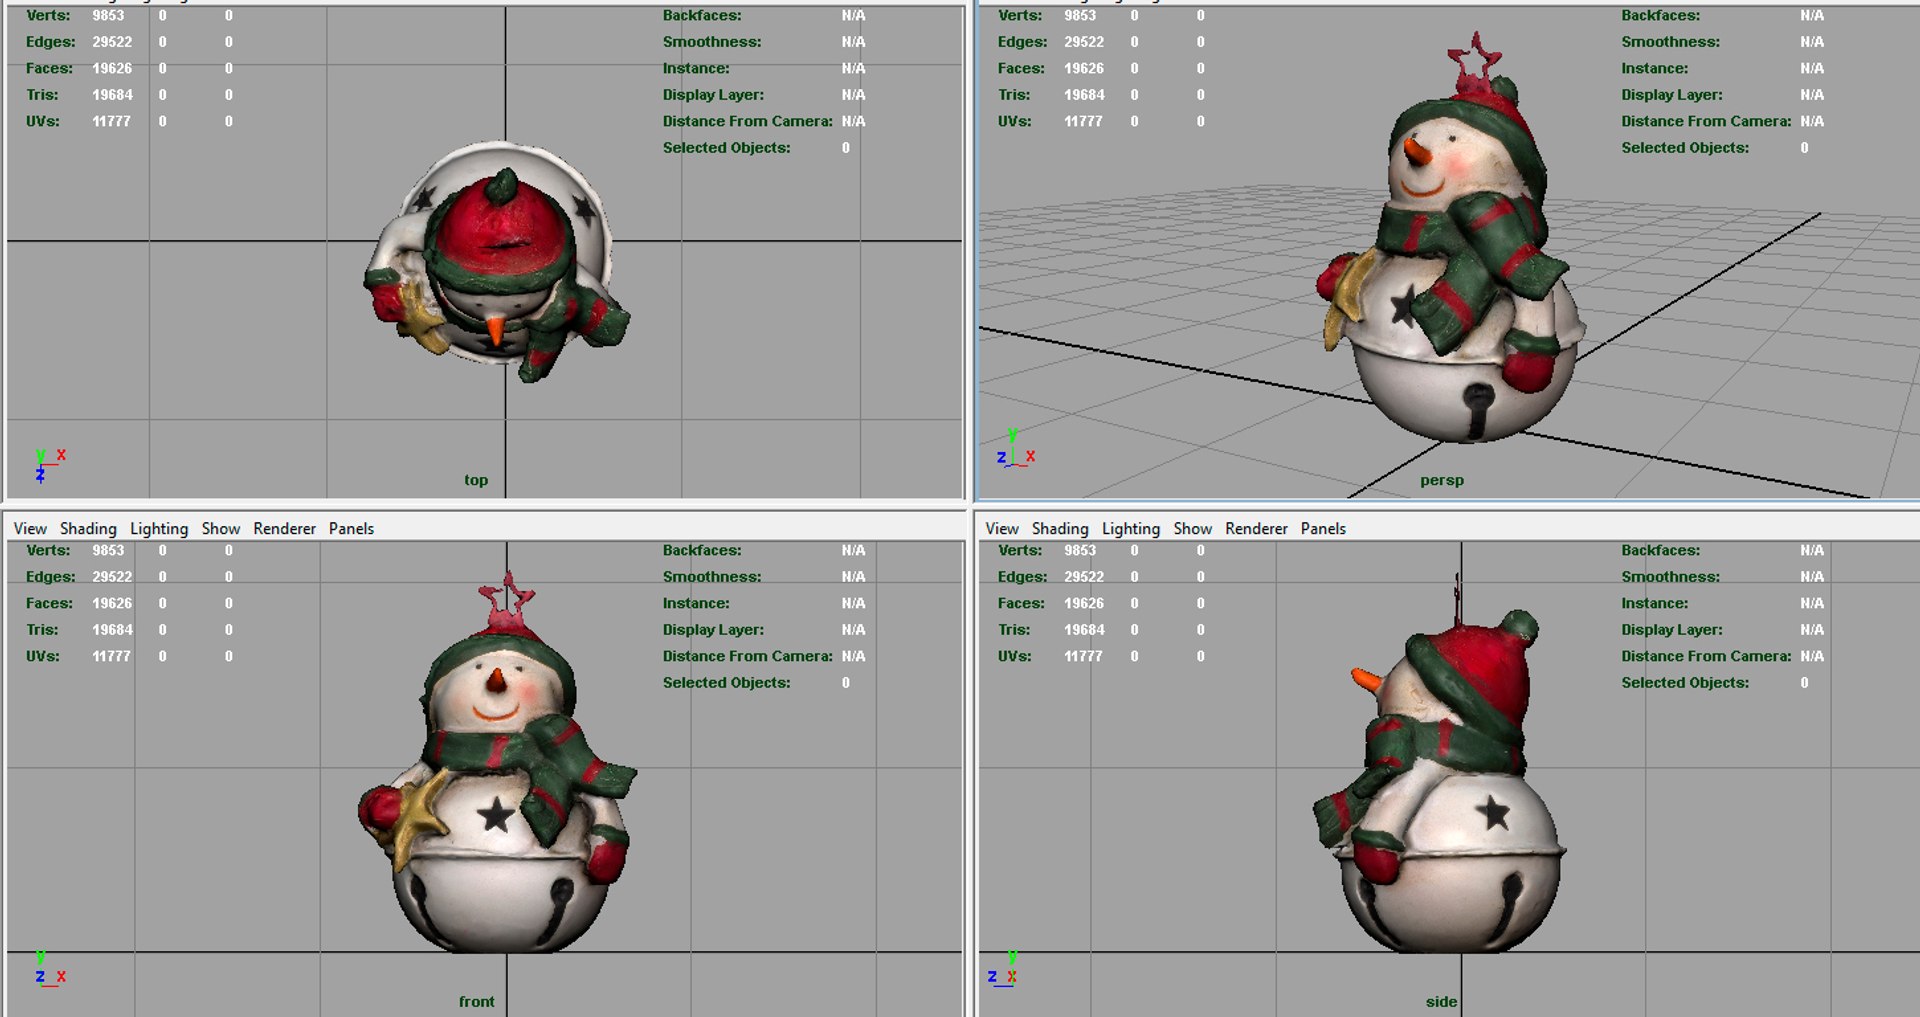Click 'Selected Objects:' label in the top view
Screen dimensions: 1920x1017
tap(726, 147)
